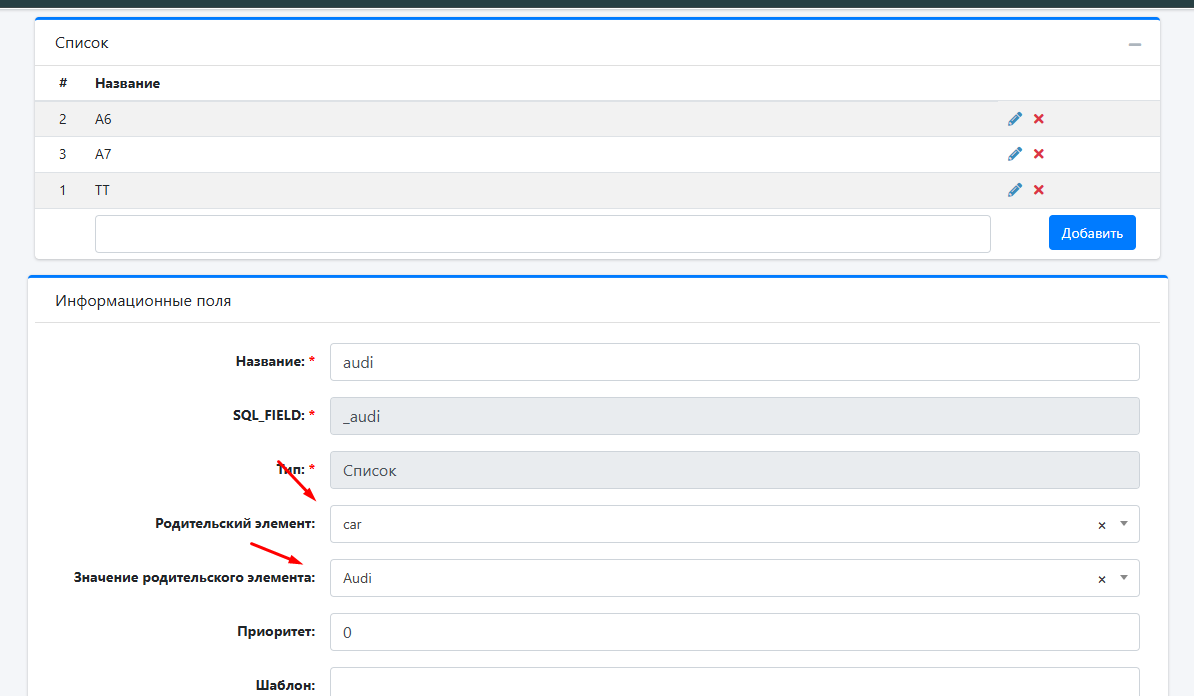Edit the A7 list entry

click(x=1014, y=154)
